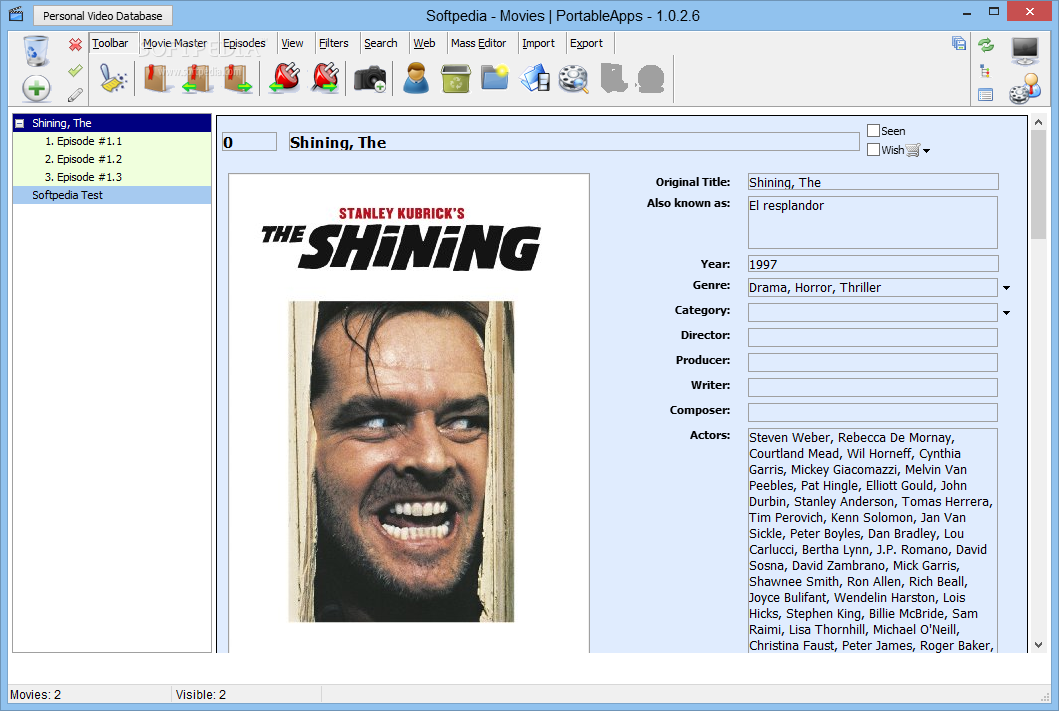Click the empty Composer field
1059x711 pixels.
tap(873, 413)
